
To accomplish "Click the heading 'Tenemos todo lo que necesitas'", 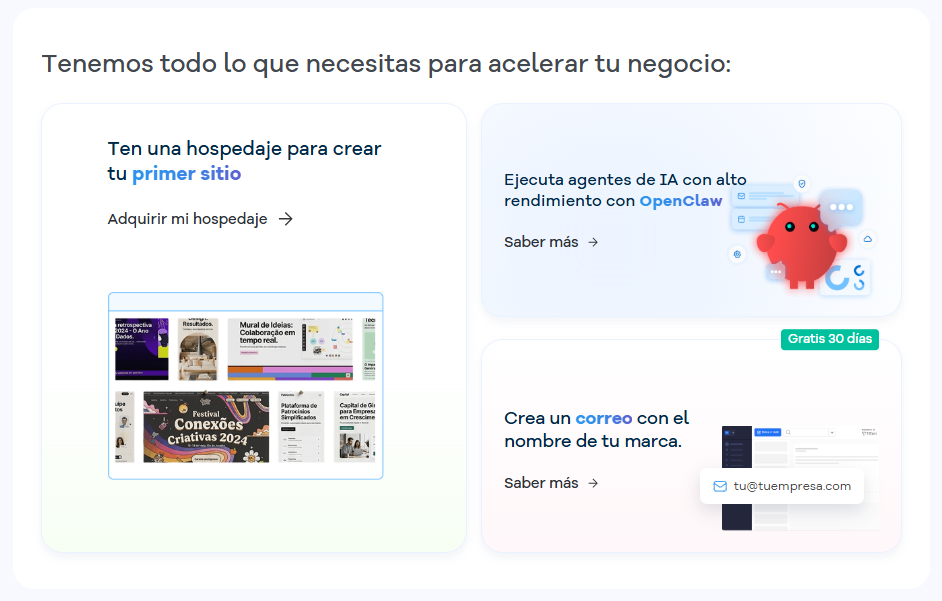I will click(x=386, y=64).
